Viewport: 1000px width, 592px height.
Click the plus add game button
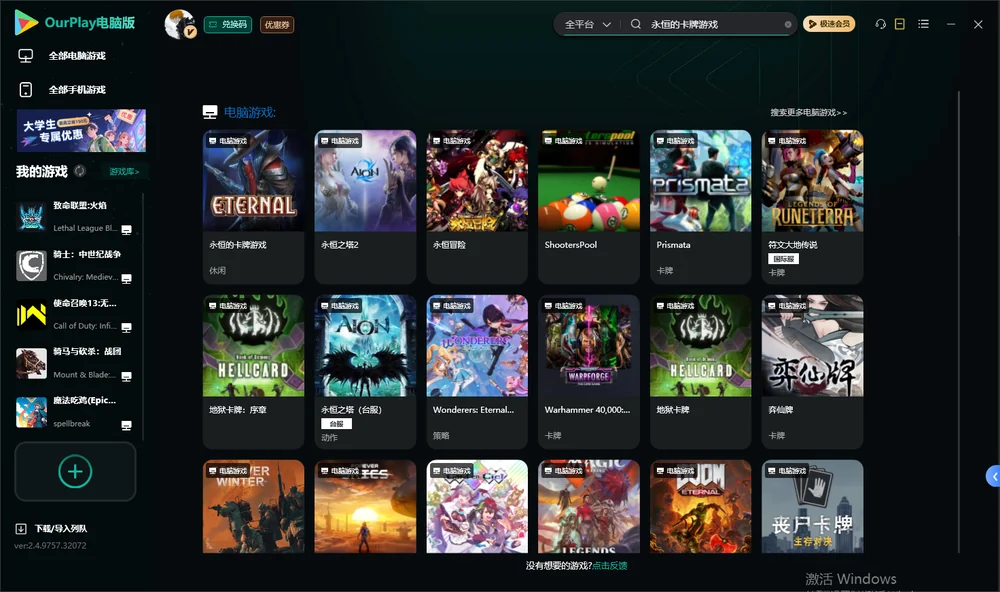pos(75,471)
